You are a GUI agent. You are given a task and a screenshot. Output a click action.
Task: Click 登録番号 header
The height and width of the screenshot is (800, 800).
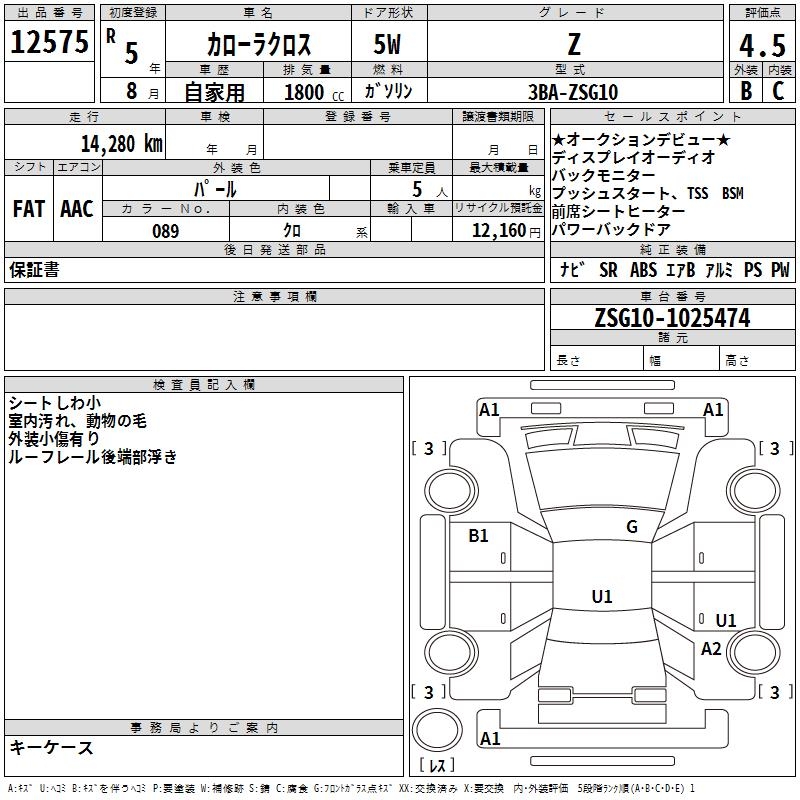tap(358, 116)
